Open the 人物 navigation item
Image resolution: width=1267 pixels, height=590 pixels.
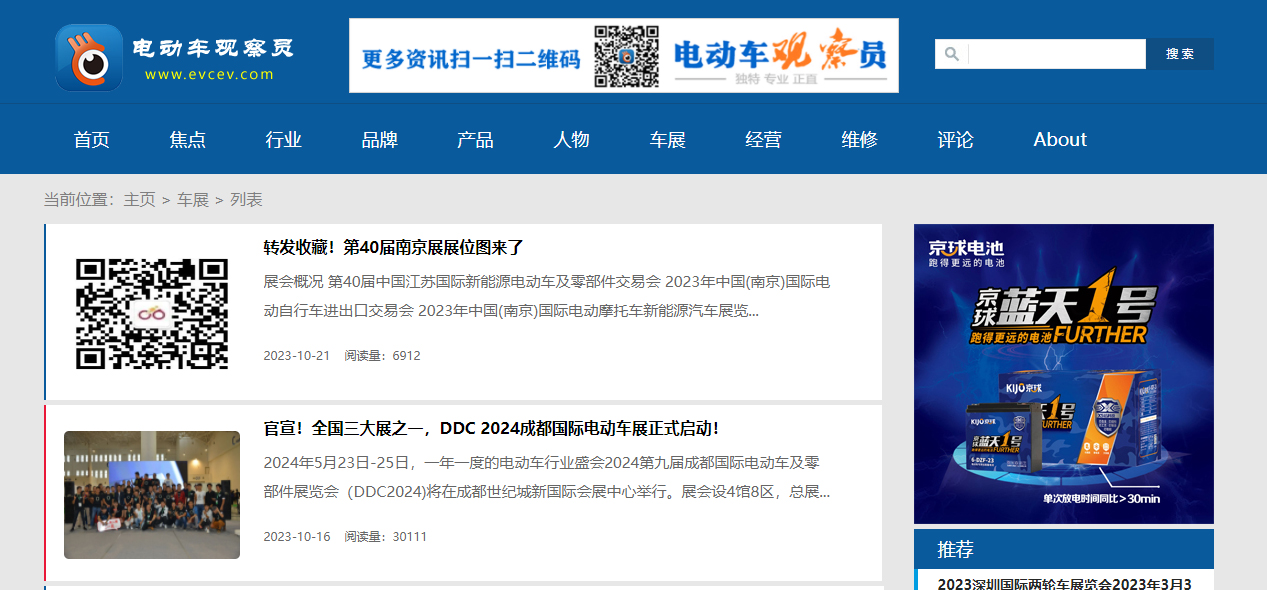[x=571, y=139]
